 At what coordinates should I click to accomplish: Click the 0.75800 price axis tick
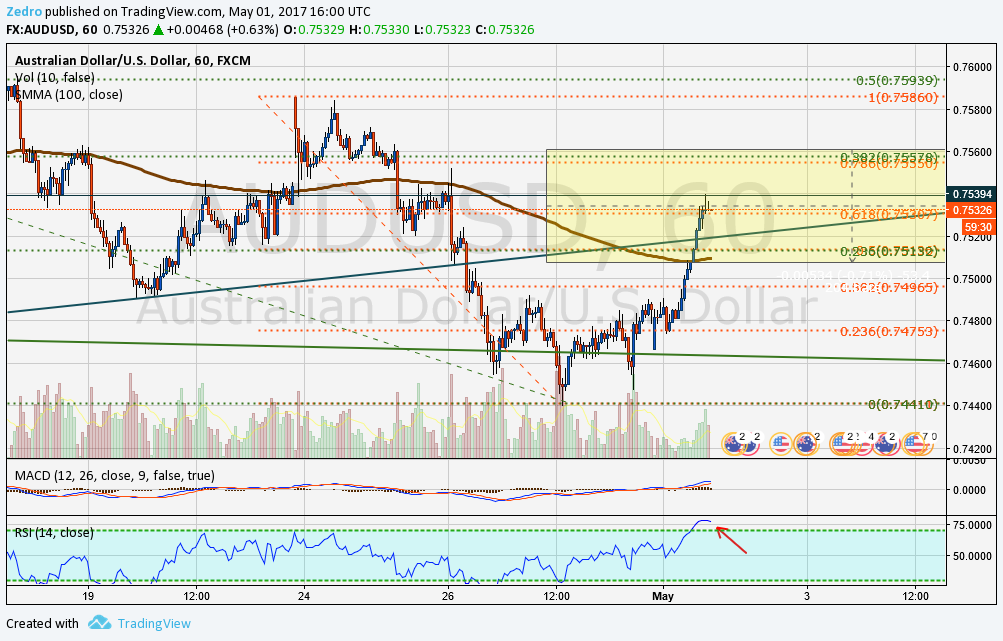(x=972, y=109)
